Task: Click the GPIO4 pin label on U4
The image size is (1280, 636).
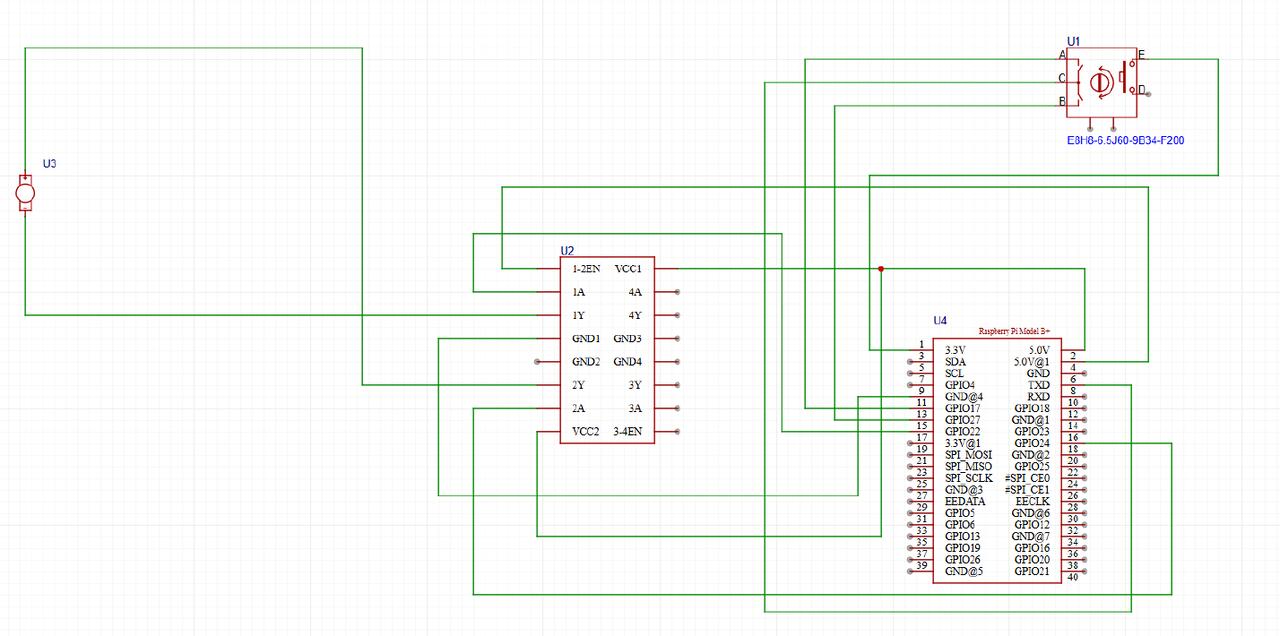Action: [x=960, y=385]
